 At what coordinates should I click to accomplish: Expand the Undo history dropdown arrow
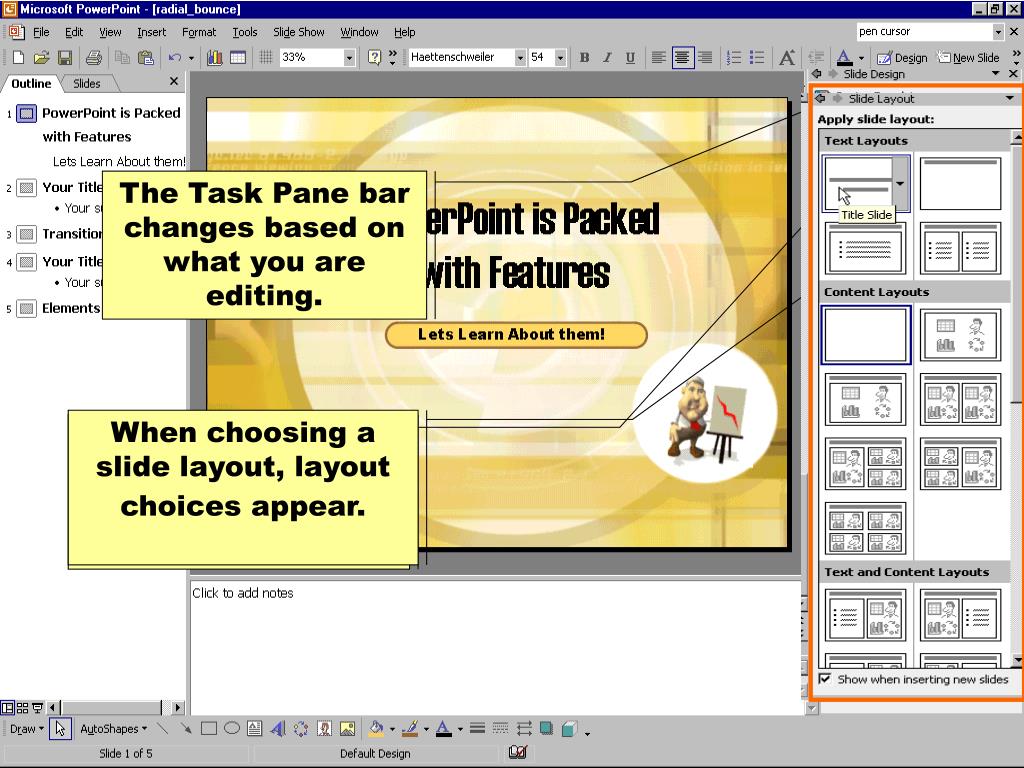click(x=191, y=57)
